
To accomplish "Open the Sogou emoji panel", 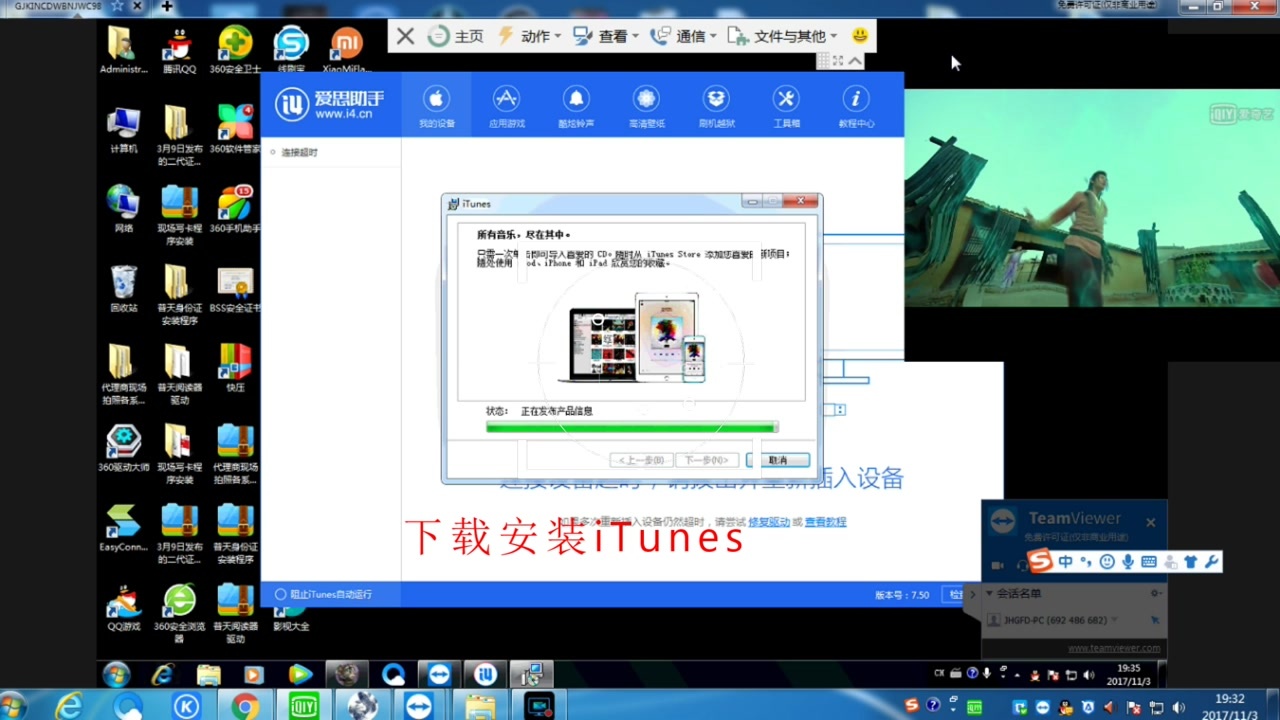I will [1107, 562].
